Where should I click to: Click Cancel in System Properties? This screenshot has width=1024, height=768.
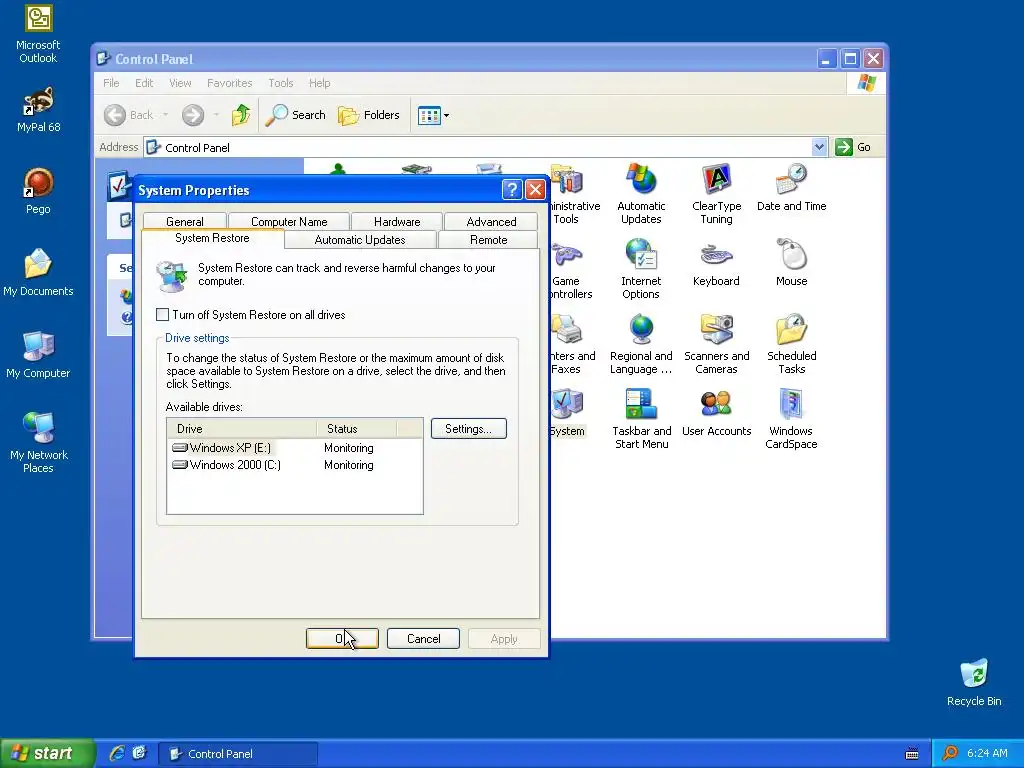(x=423, y=639)
